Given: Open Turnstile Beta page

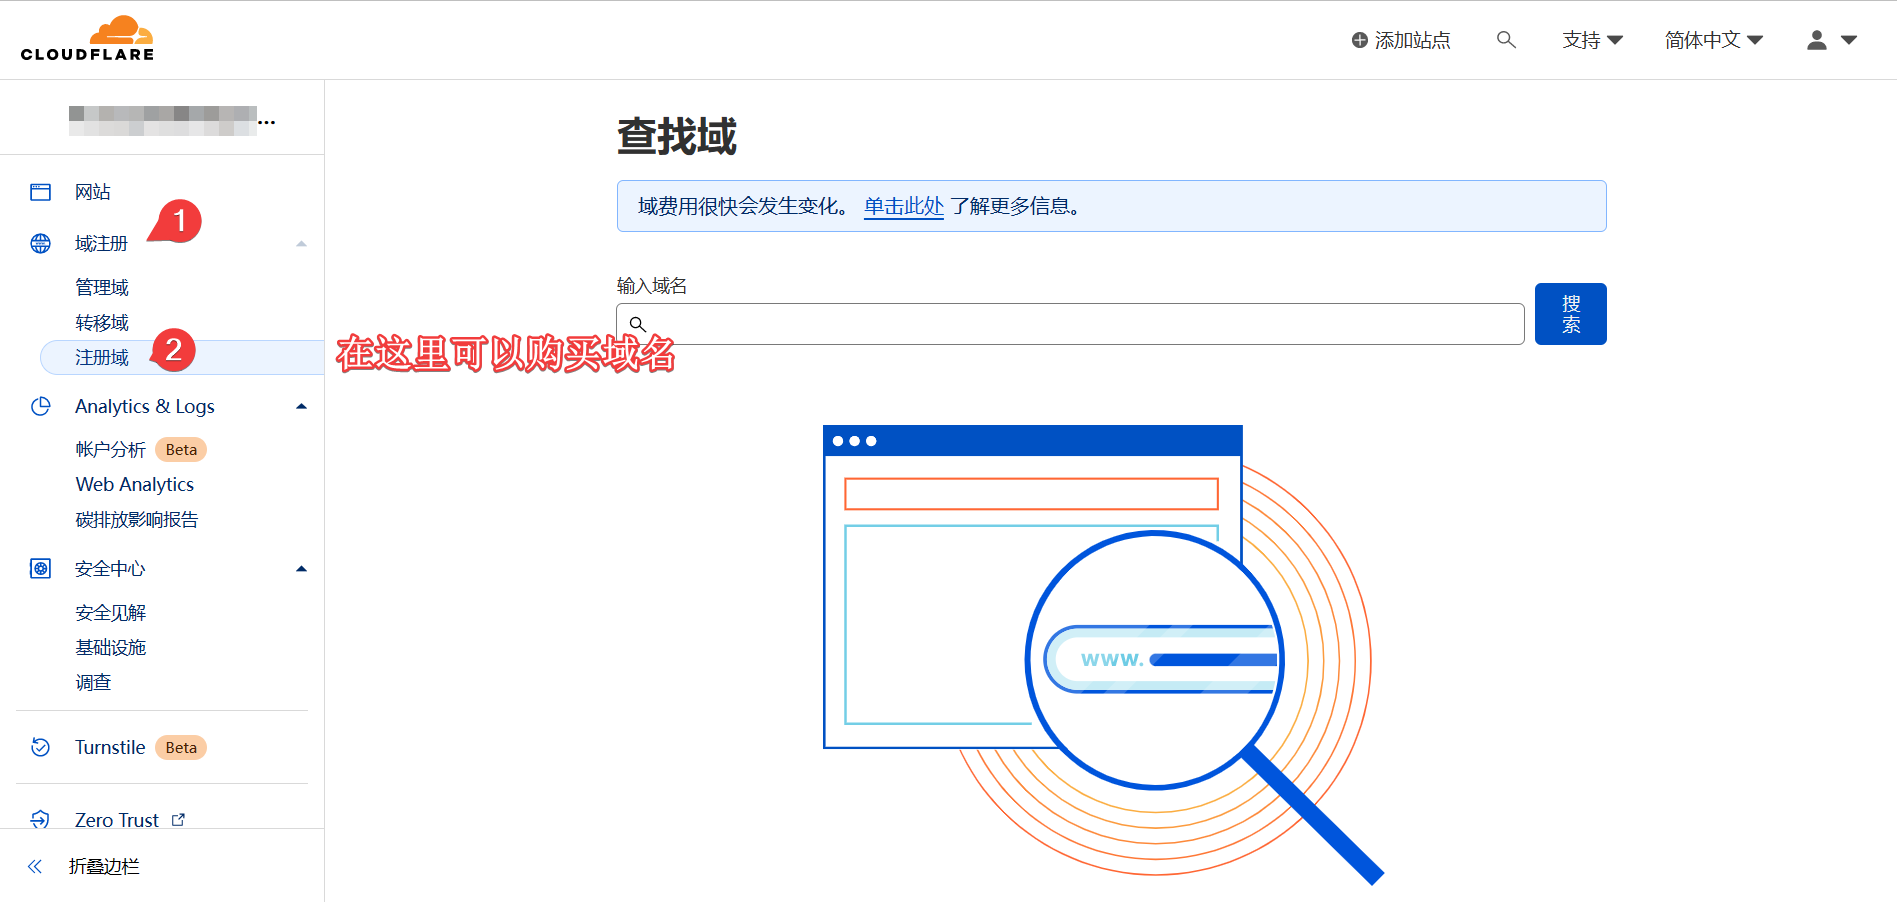Looking at the screenshot, I should (x=110, y=747).
